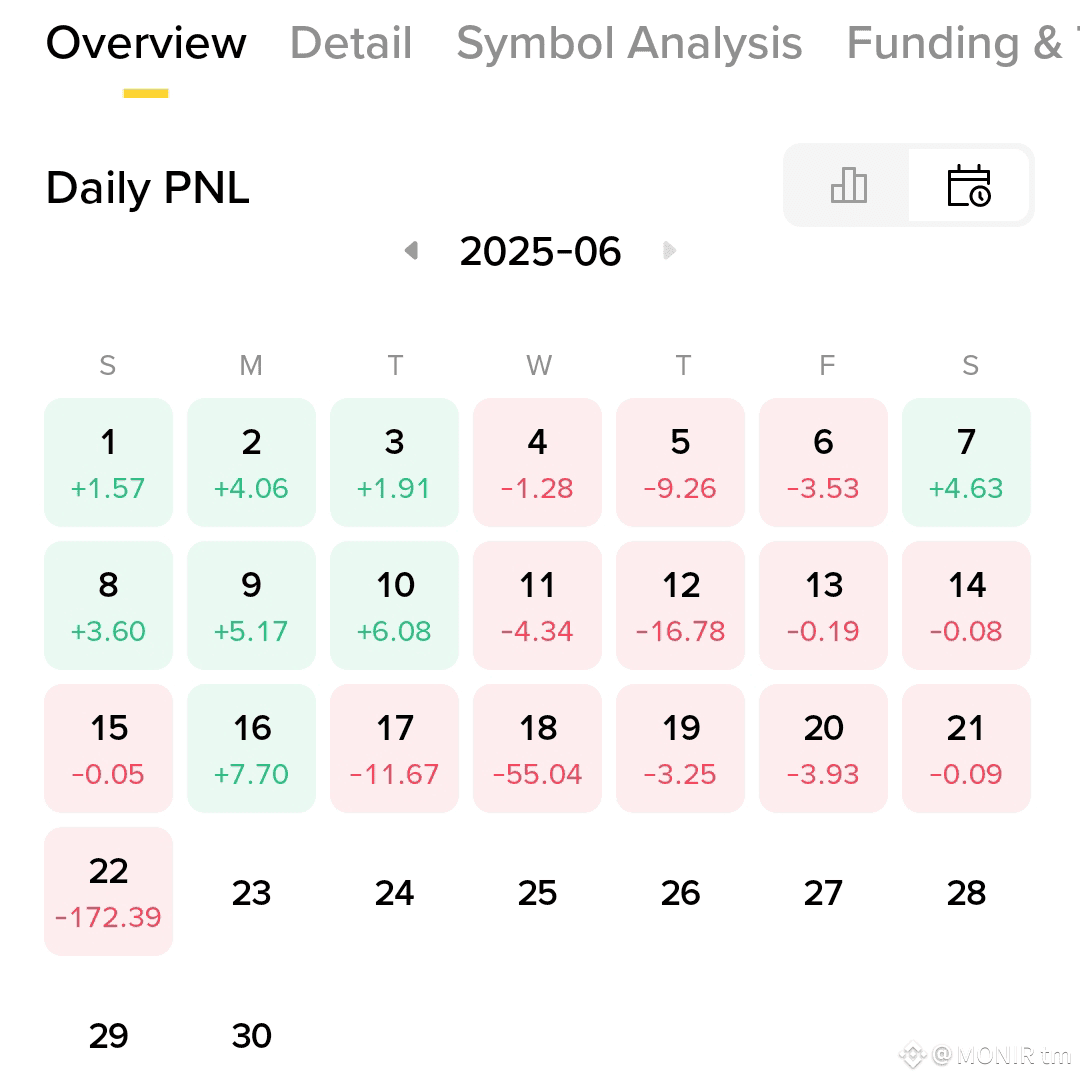Select day 1 with +1.57
The height and width of the screenshot is (1080, 1080).
[109, 462]
